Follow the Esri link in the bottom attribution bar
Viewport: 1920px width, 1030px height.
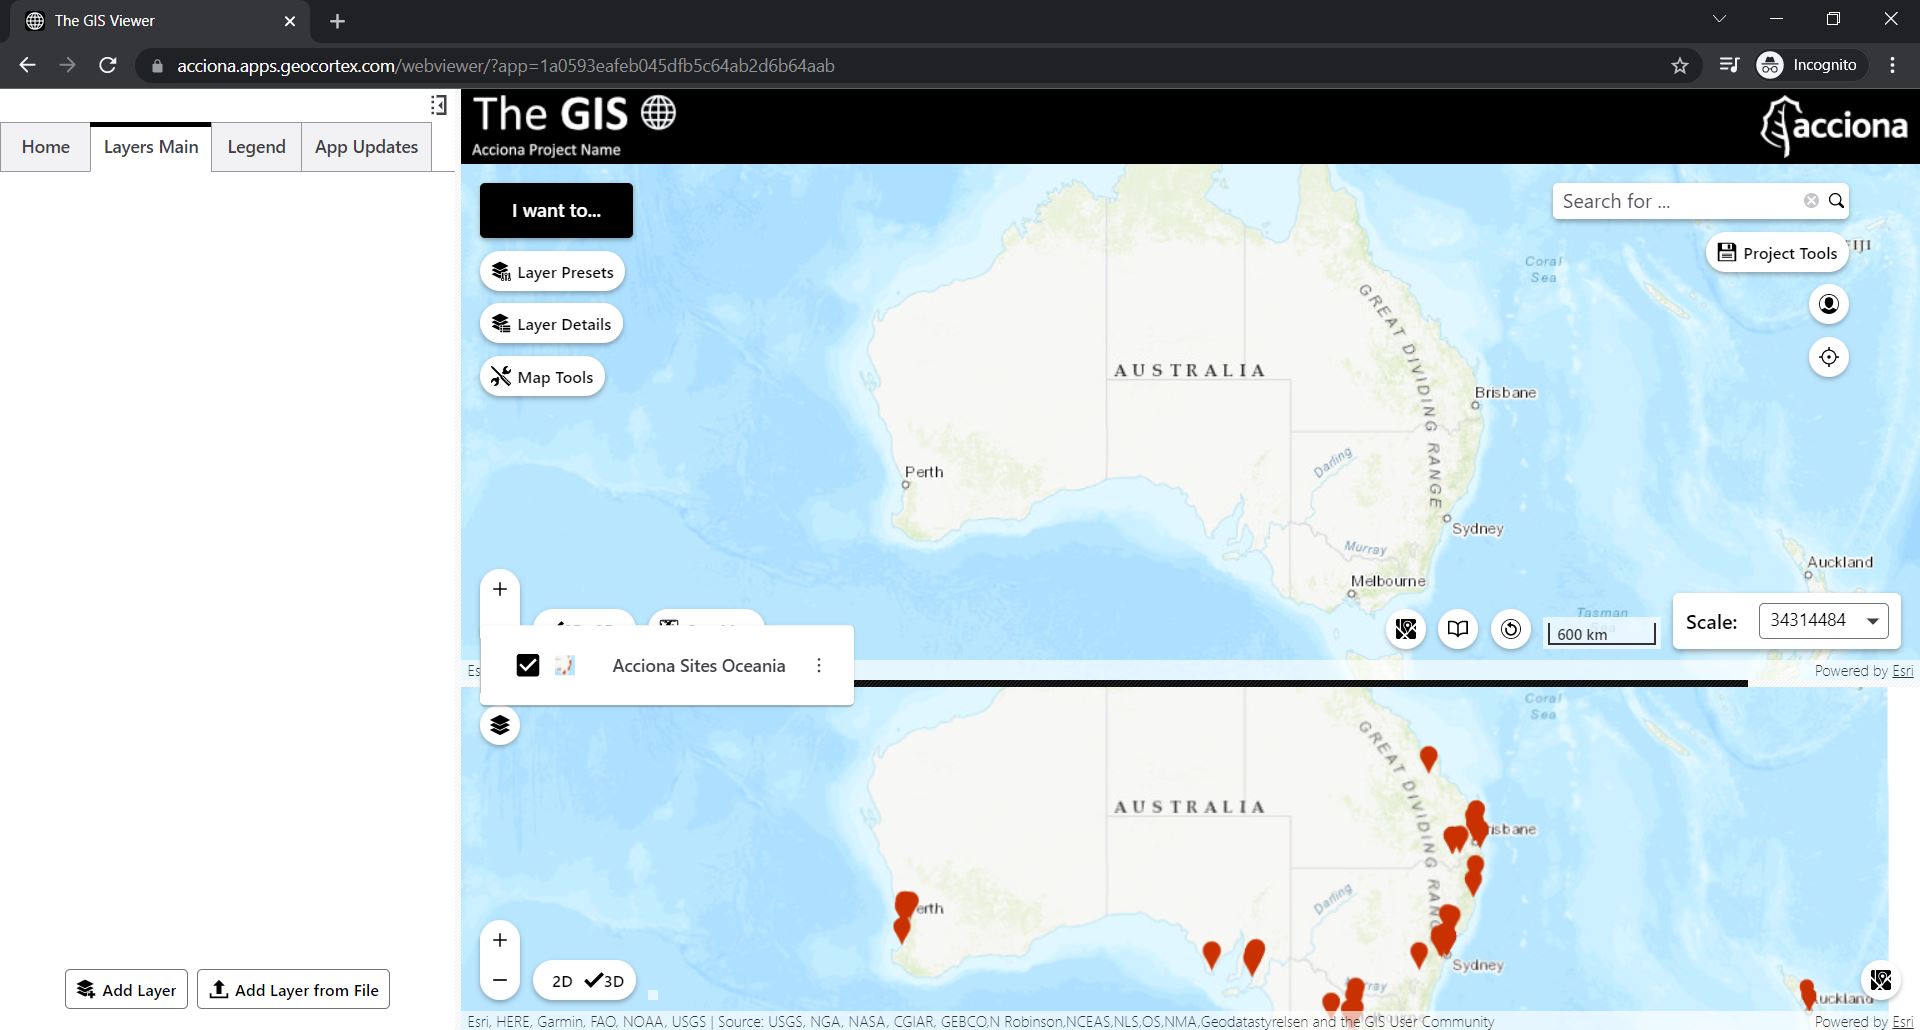click(1902, 1022)
